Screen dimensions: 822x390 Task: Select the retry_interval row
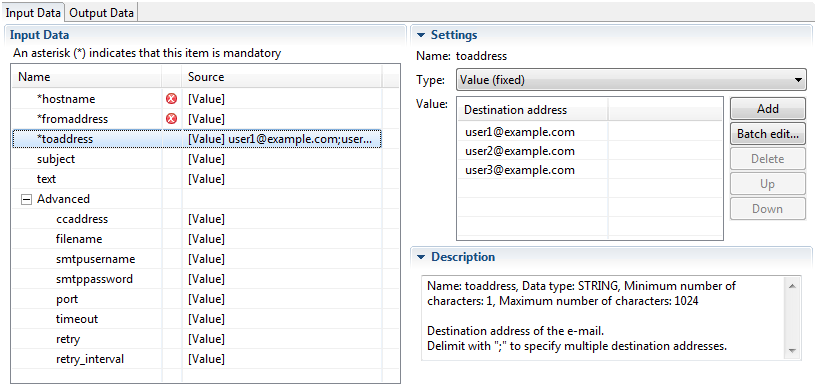tap(197, 359)
